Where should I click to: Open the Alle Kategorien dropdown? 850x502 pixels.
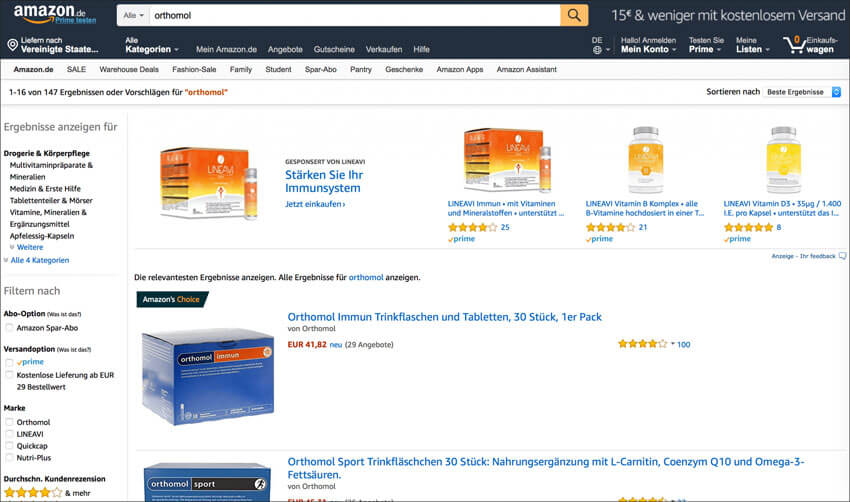click(152, 45)
